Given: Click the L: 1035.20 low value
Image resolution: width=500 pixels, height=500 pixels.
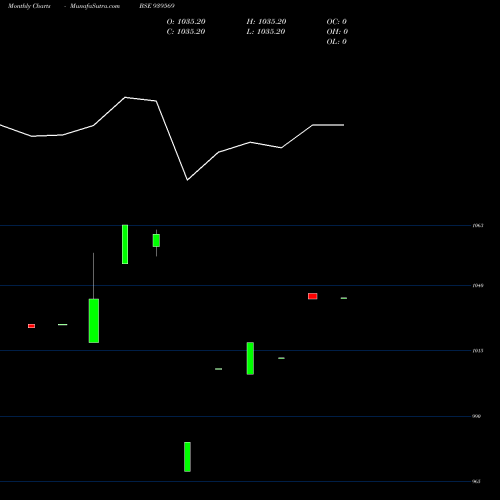Looking at the screenshot, I should 266,31.
